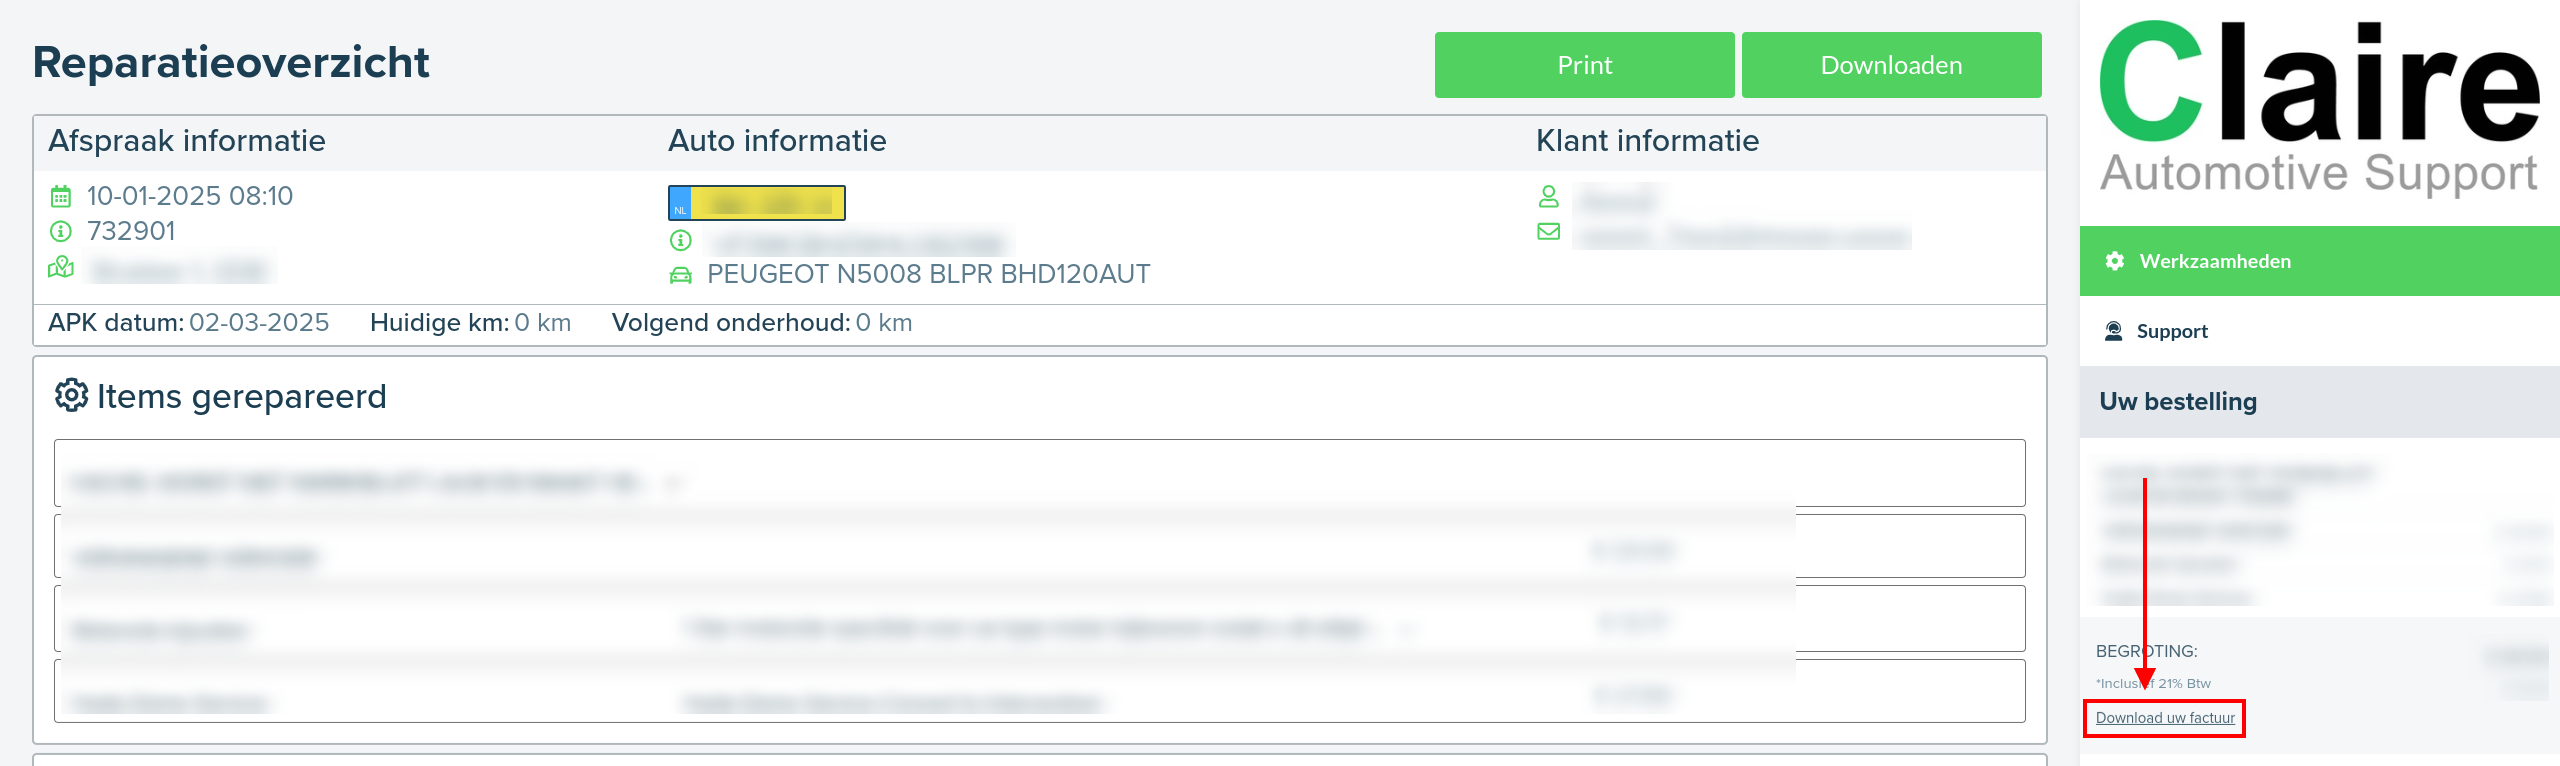
Task: Expand the third repaired item row
Action: [x=1039, y=620]
